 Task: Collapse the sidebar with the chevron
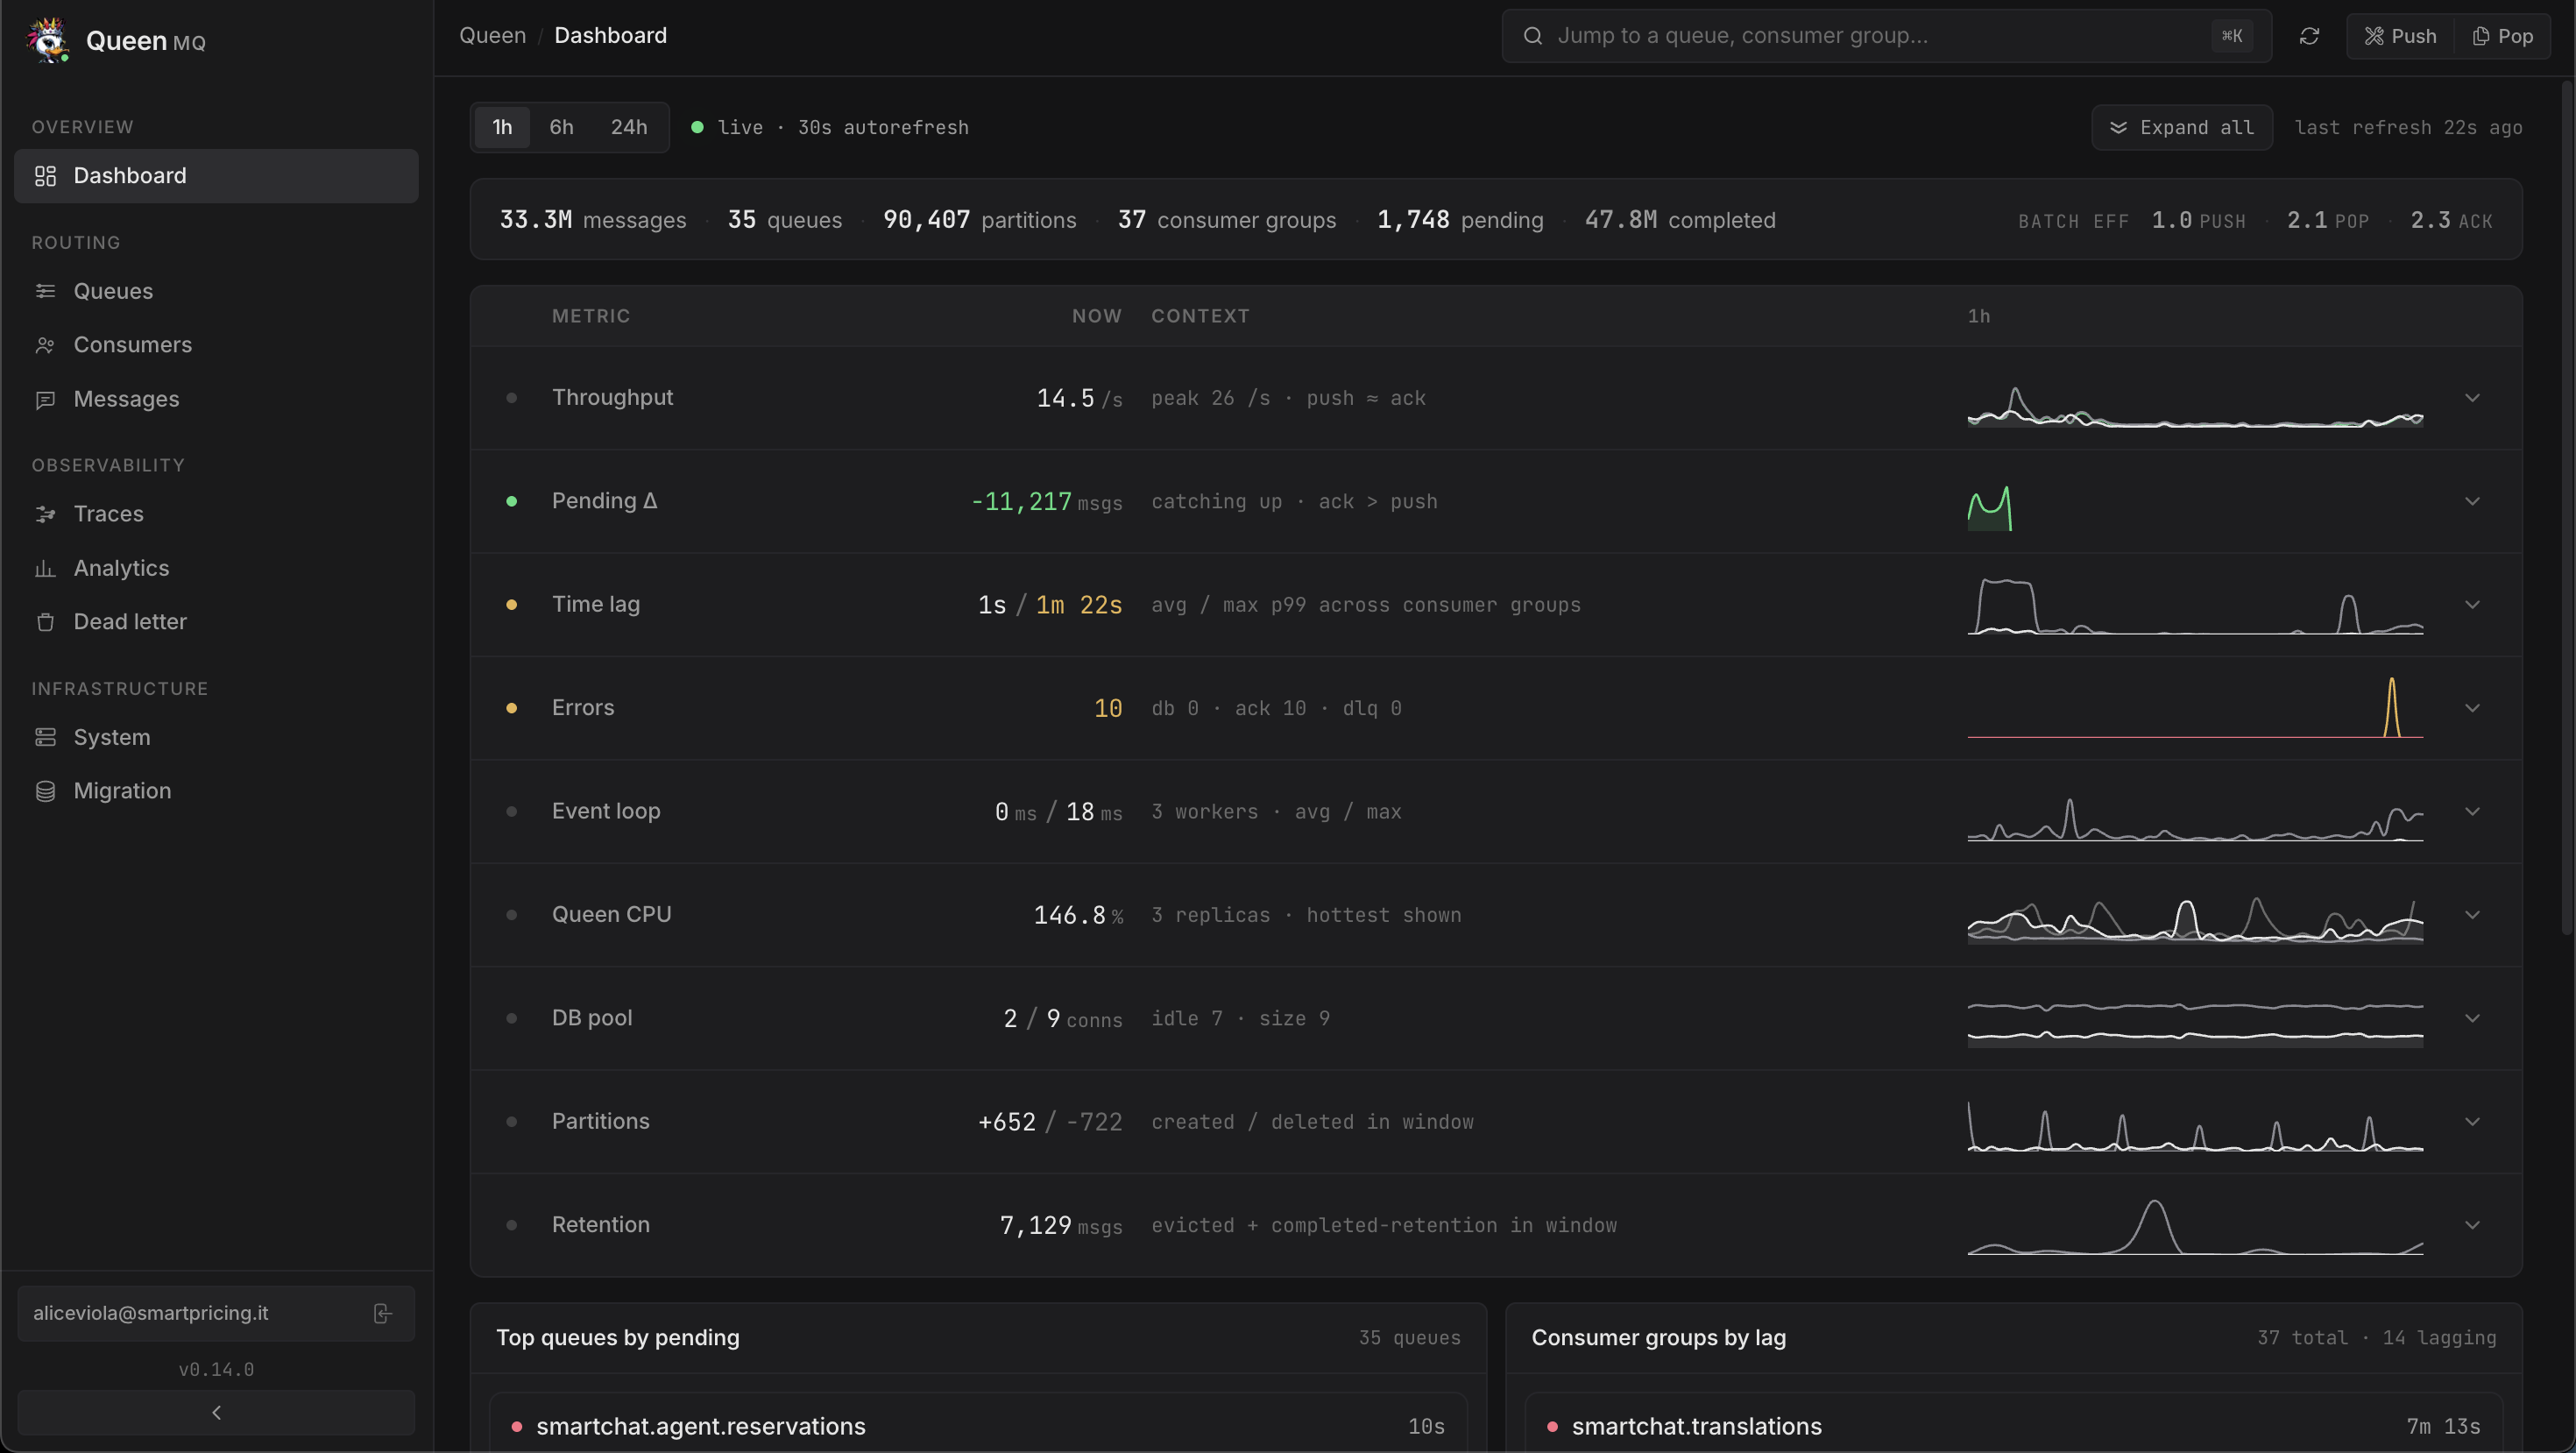coord(216,1412)
